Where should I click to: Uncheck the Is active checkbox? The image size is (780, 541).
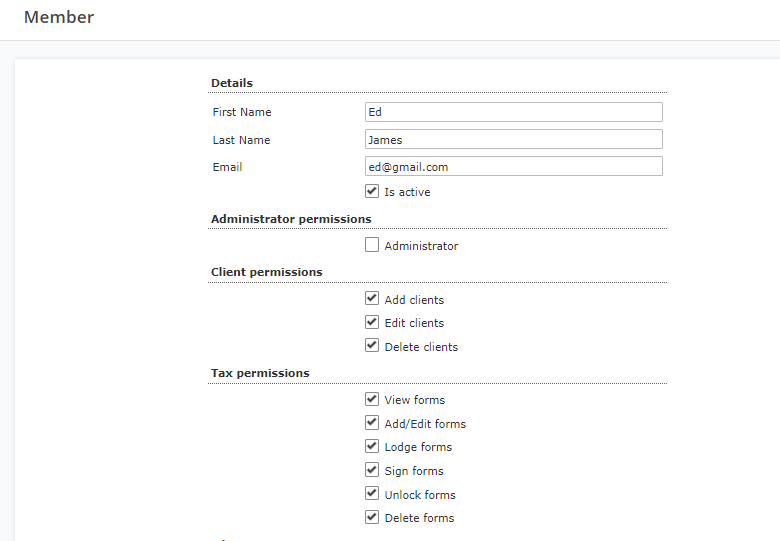click(372, 191)
